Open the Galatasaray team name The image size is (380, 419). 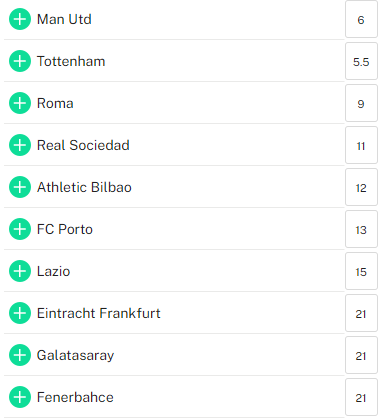click(75, 356)
